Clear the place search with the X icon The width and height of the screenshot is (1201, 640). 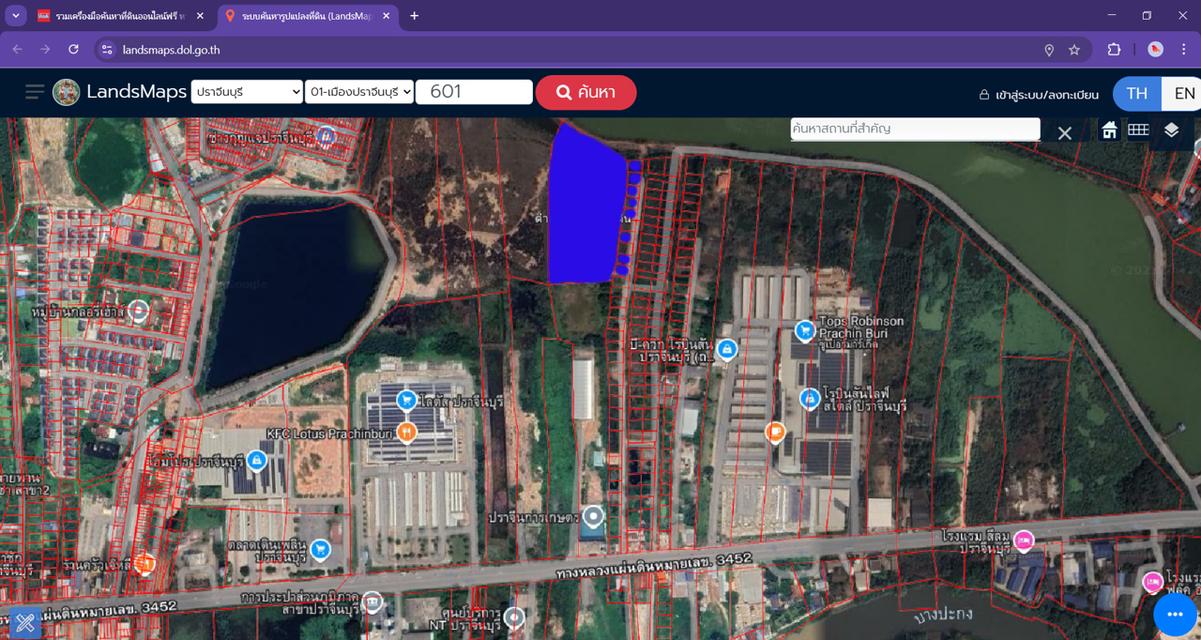(x=1065, y=132)
